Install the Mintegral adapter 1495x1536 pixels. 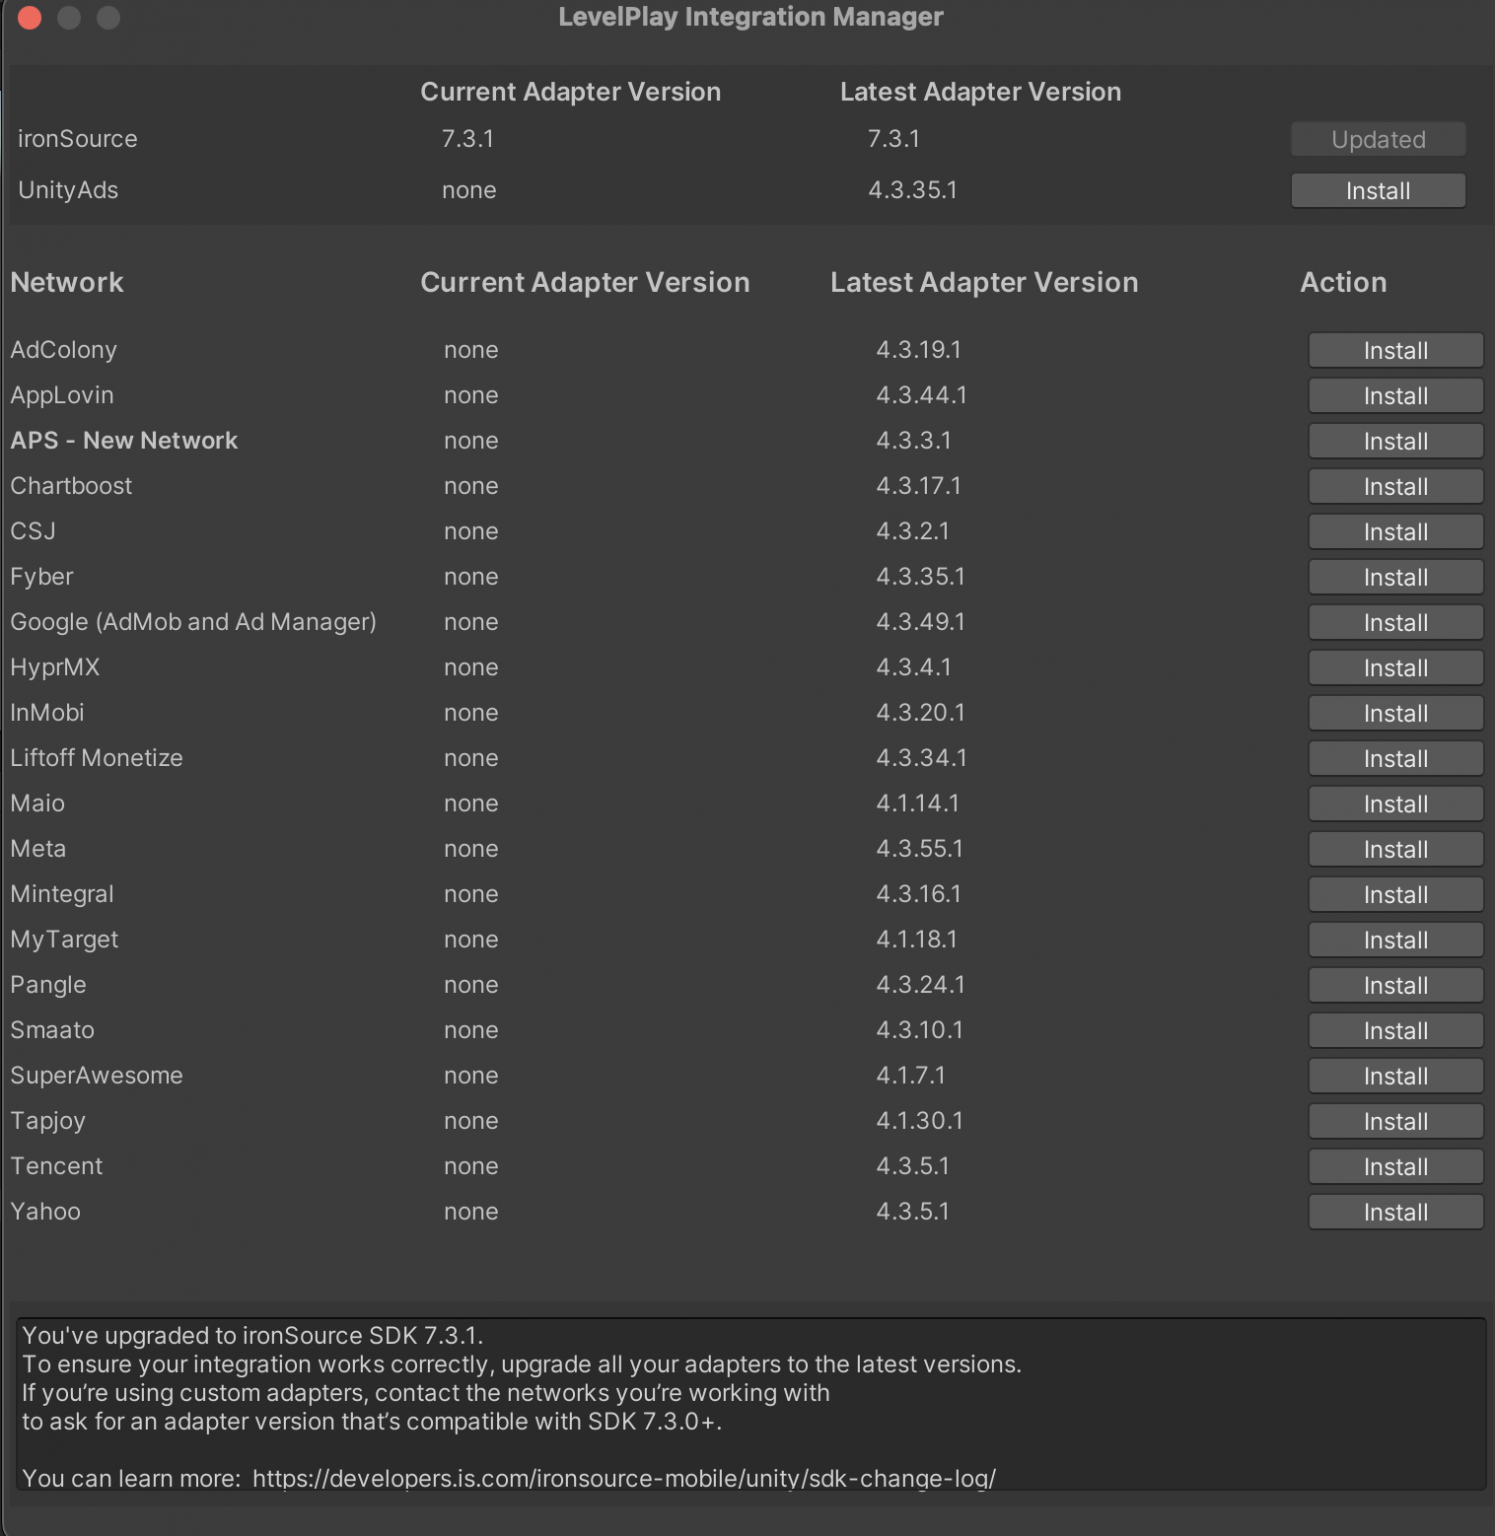tap(1395, 894)
